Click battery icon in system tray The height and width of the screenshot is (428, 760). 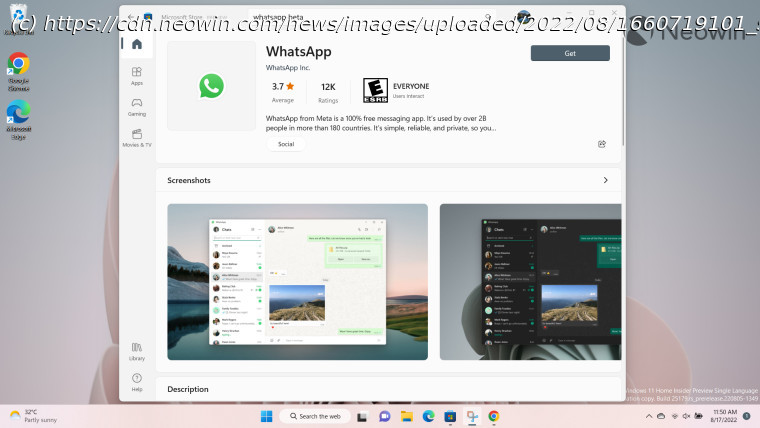coord(698,416)
